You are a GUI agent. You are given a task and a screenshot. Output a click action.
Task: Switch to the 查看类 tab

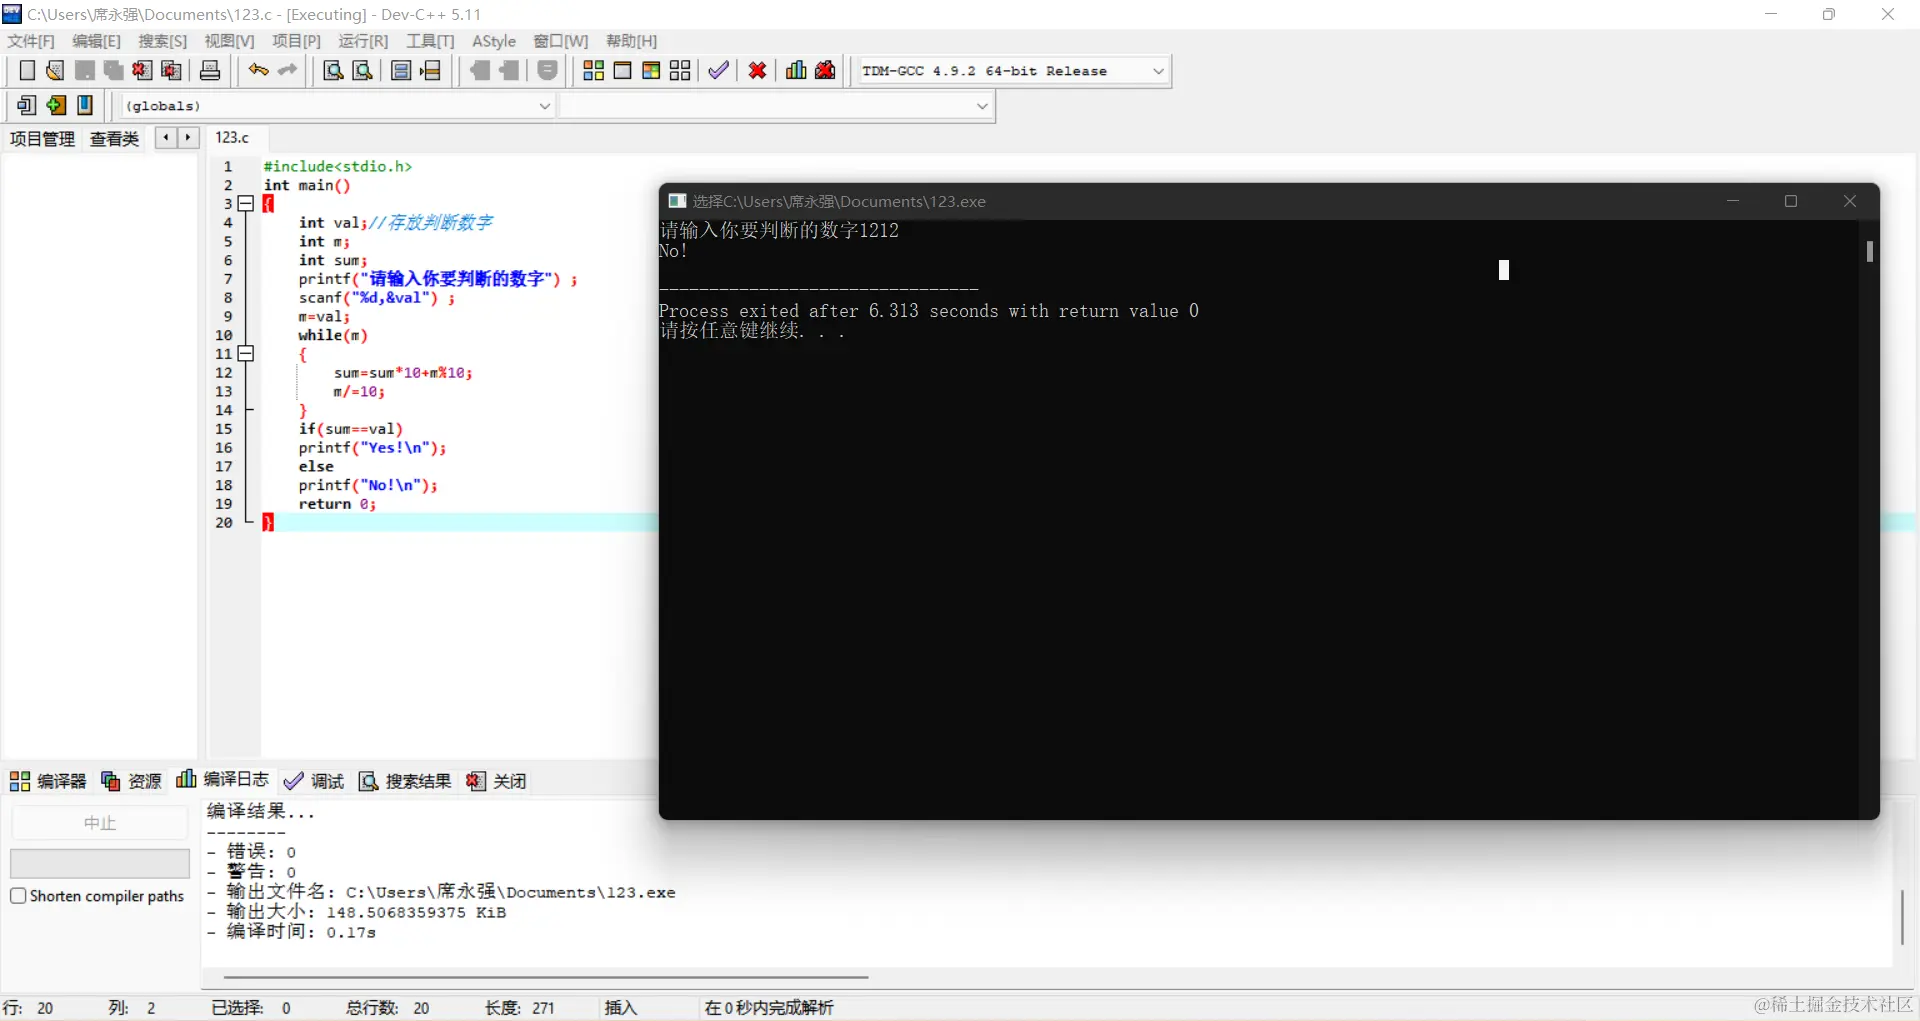[x=114, y=139]
